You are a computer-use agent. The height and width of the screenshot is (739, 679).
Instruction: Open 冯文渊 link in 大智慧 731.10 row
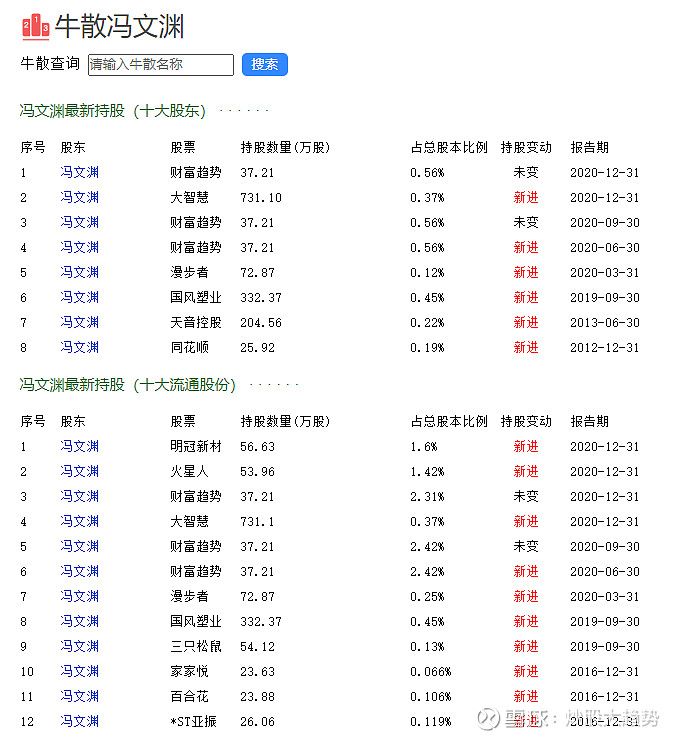[x=80, y=197]
